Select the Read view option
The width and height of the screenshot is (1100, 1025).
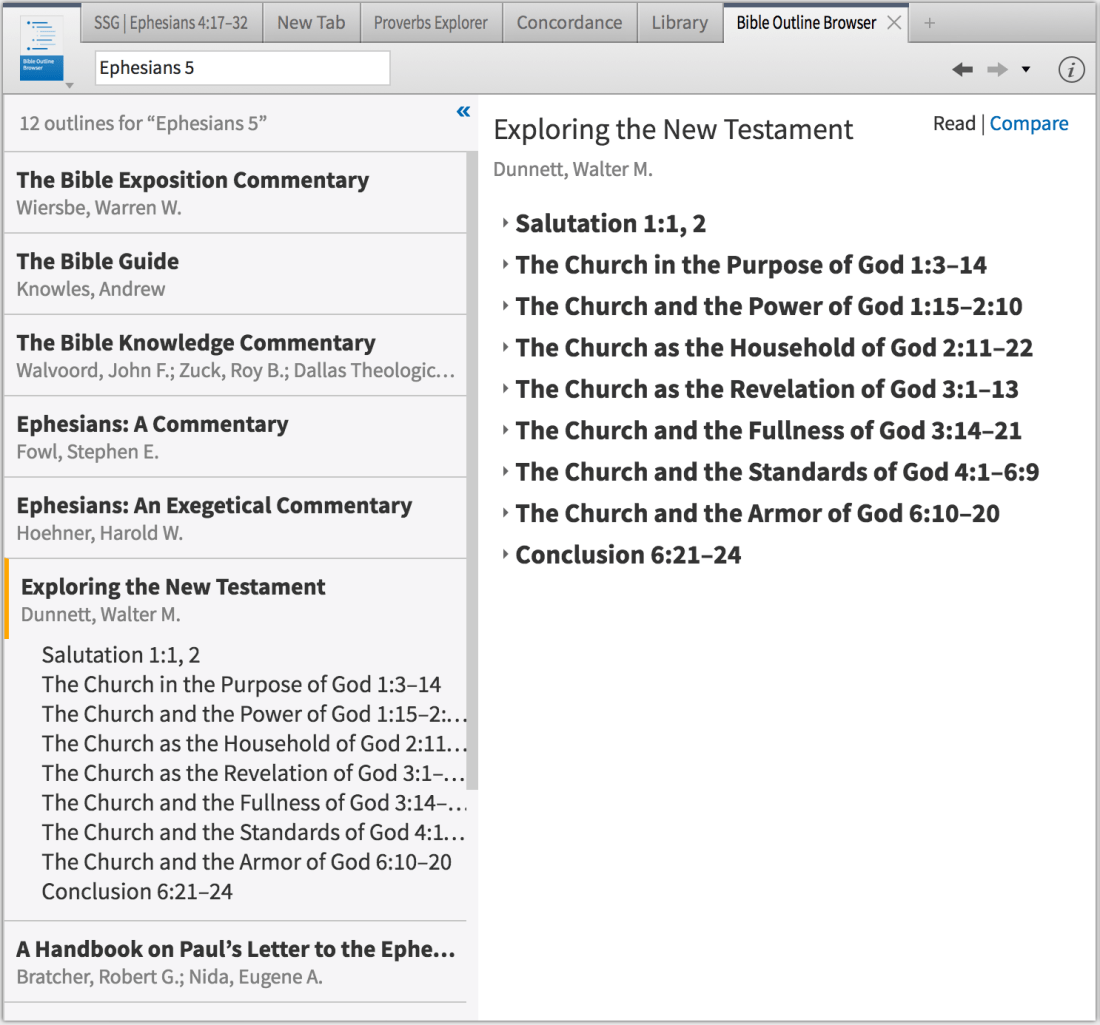(x=953, y=124)
